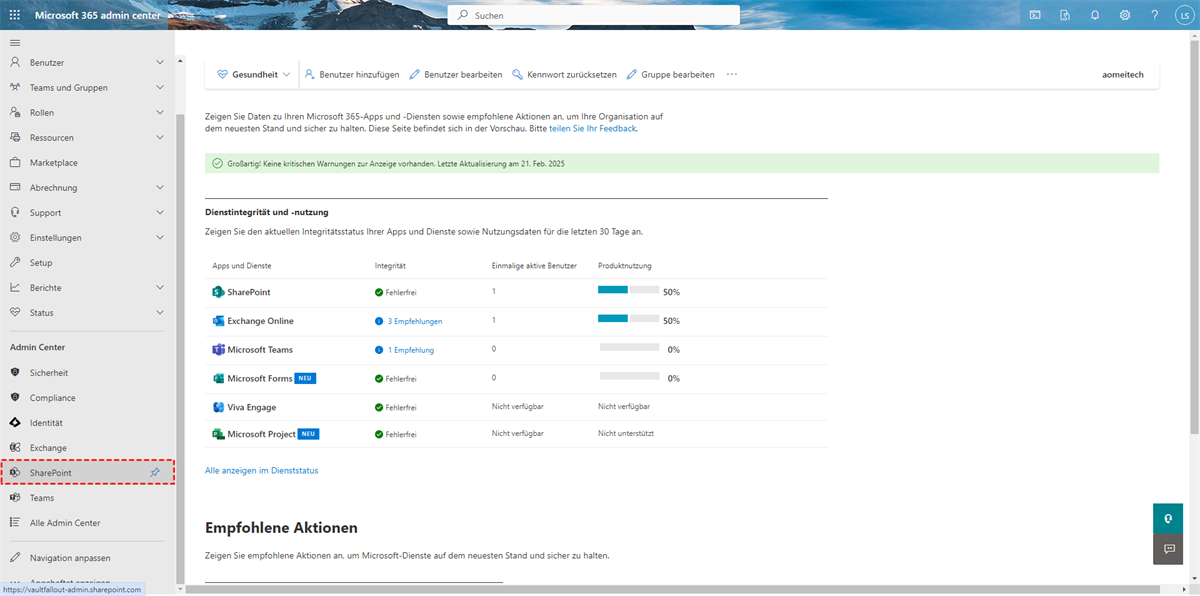The image size is (1200, 596).
Task: Expand the Benutzer section chevron
Action: pyautogui.click(x=160, y=63)
